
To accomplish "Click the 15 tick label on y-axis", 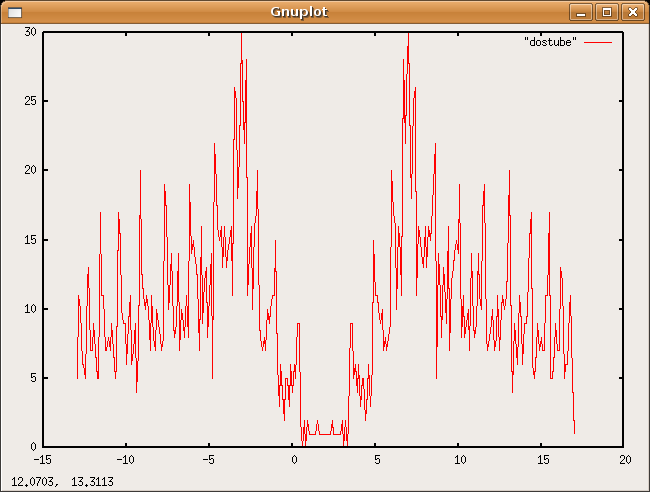I will tap(30, 239).
